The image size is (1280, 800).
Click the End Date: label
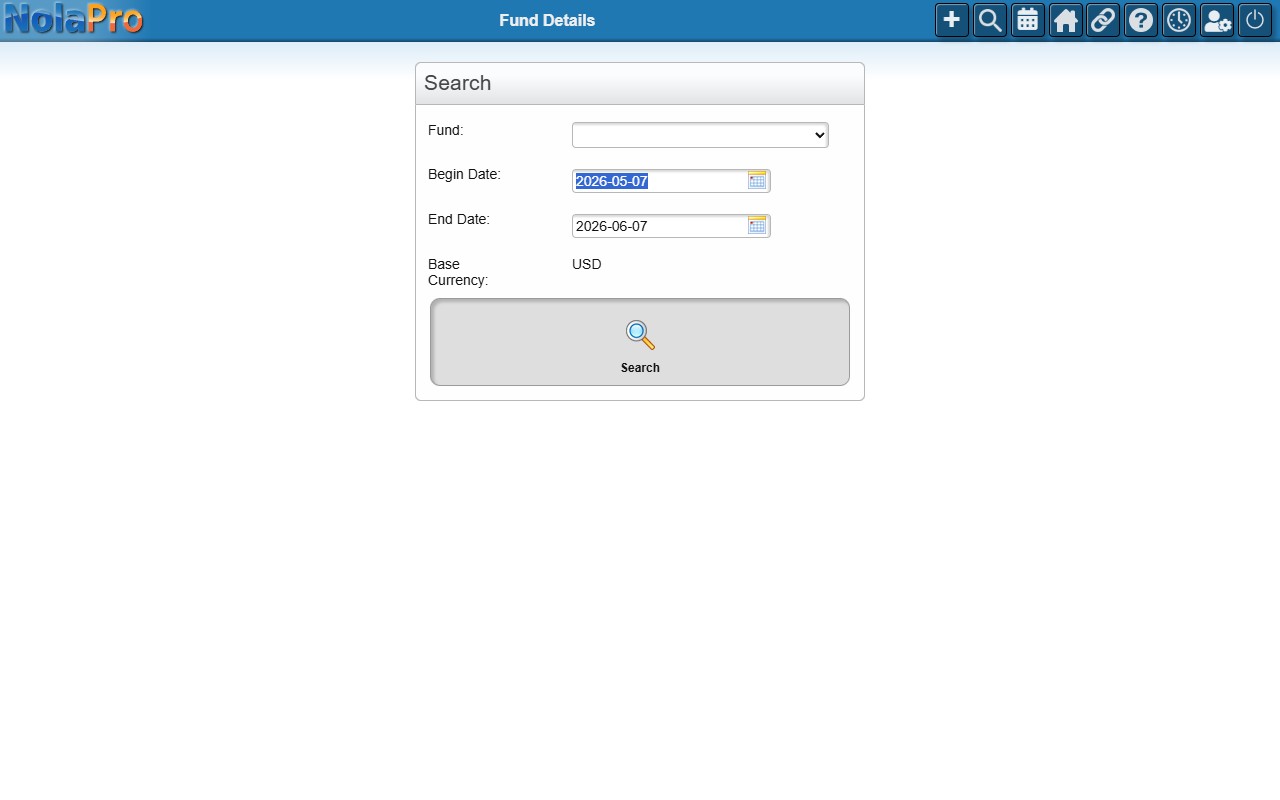click(459, 219)
